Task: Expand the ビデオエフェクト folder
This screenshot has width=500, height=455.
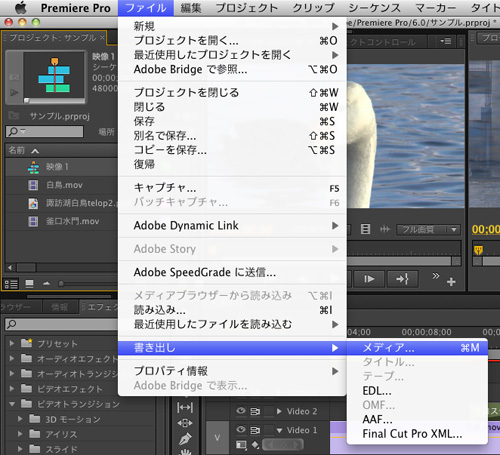Action: (12, 389)
